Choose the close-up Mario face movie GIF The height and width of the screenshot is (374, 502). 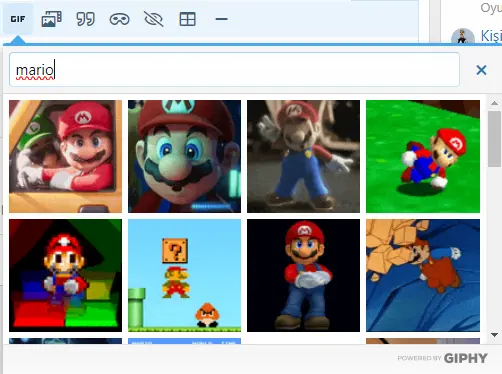[184, 156]
